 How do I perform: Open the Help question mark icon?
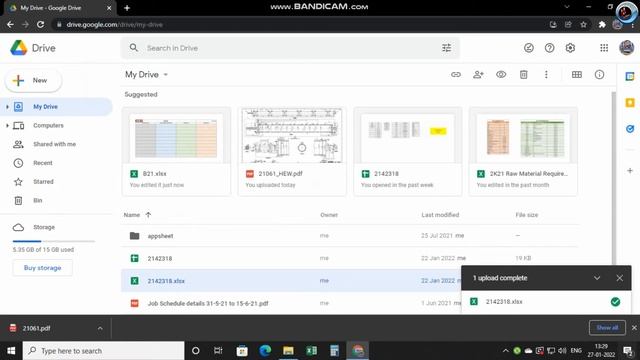[x=549, y=48]
